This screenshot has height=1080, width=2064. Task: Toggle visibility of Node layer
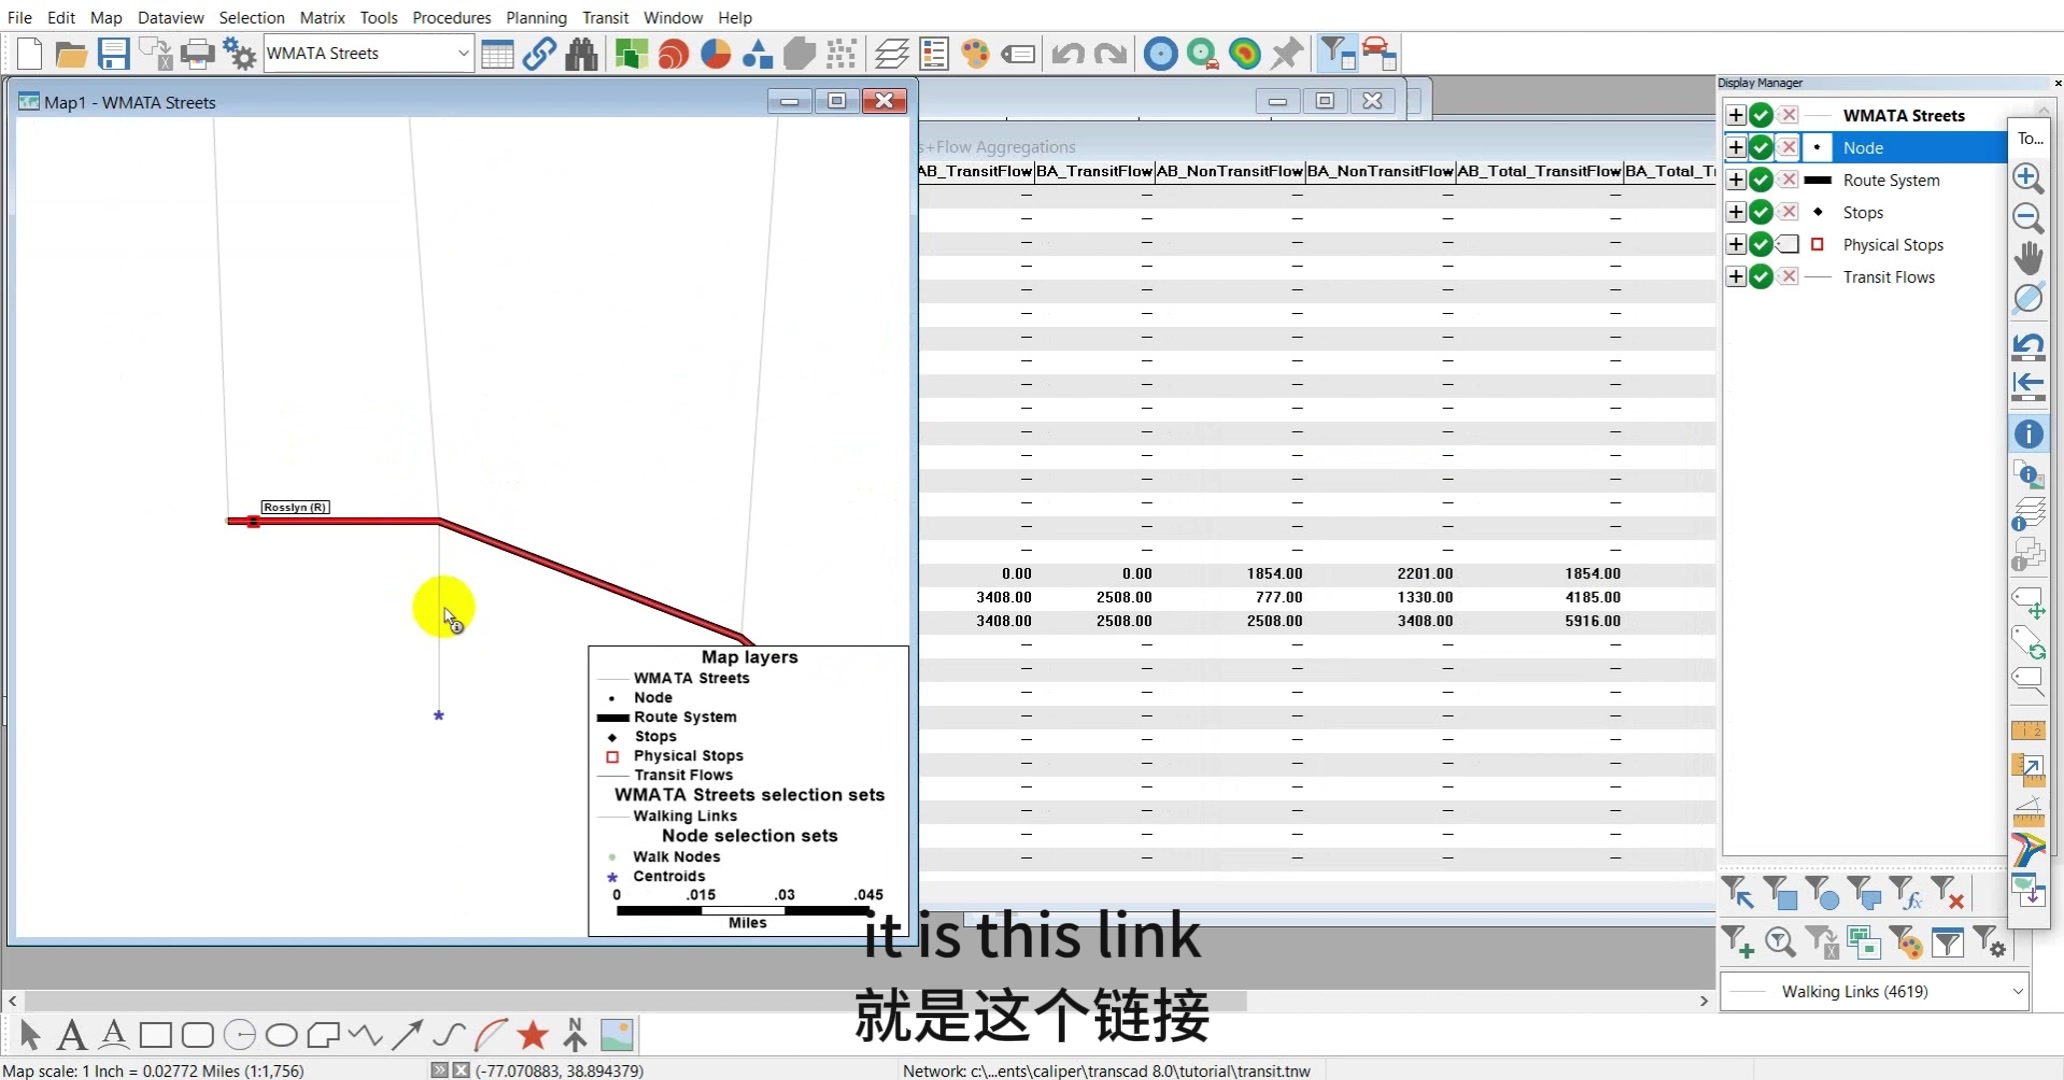pos(1762,147)
